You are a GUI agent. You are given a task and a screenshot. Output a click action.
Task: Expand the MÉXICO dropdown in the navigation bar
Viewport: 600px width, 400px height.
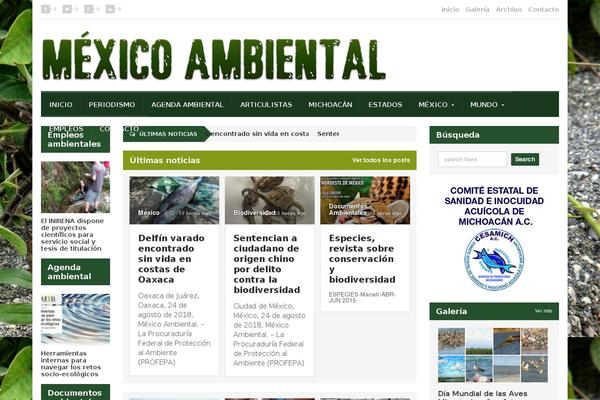tap(436, 104)
